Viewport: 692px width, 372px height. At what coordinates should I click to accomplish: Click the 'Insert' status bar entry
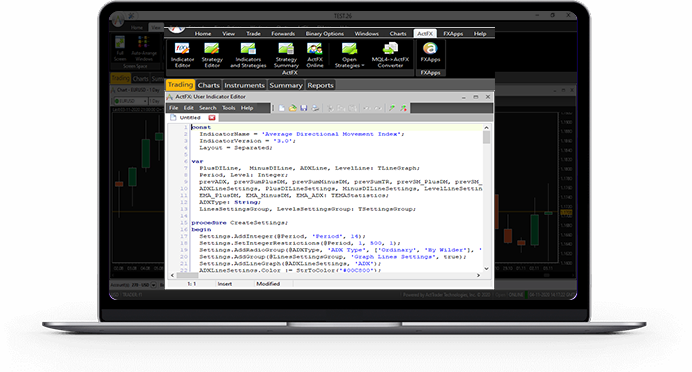[x=225, y=284]
